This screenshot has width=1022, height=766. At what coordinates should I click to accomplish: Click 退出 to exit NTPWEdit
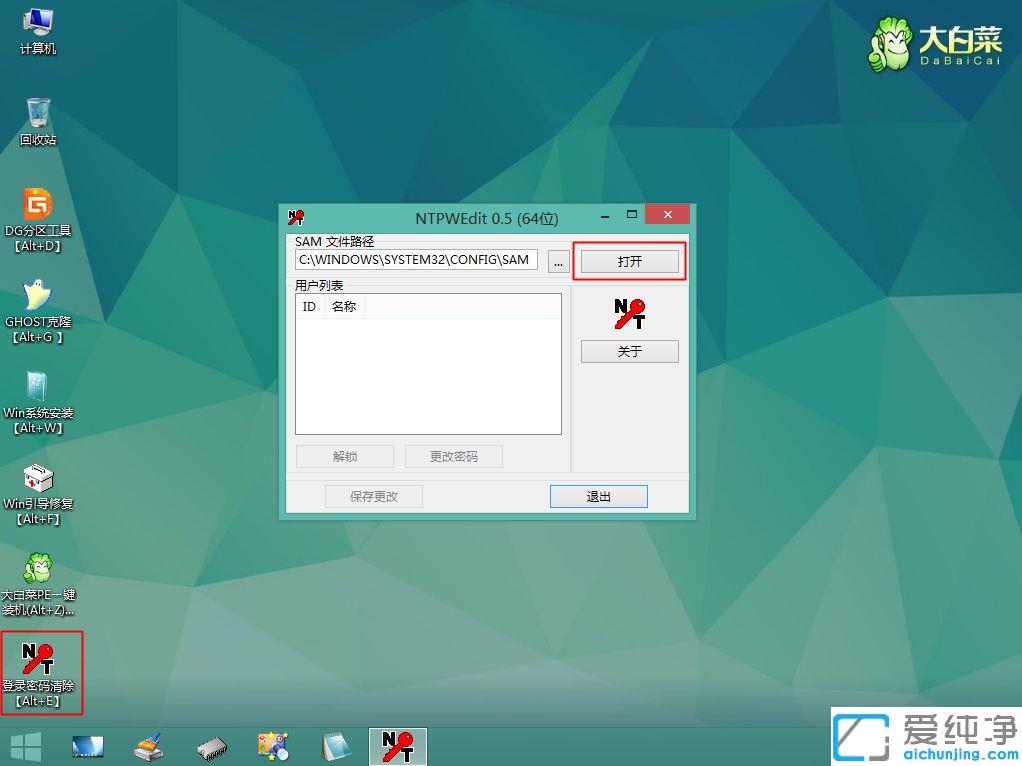(x=598, y=496)
